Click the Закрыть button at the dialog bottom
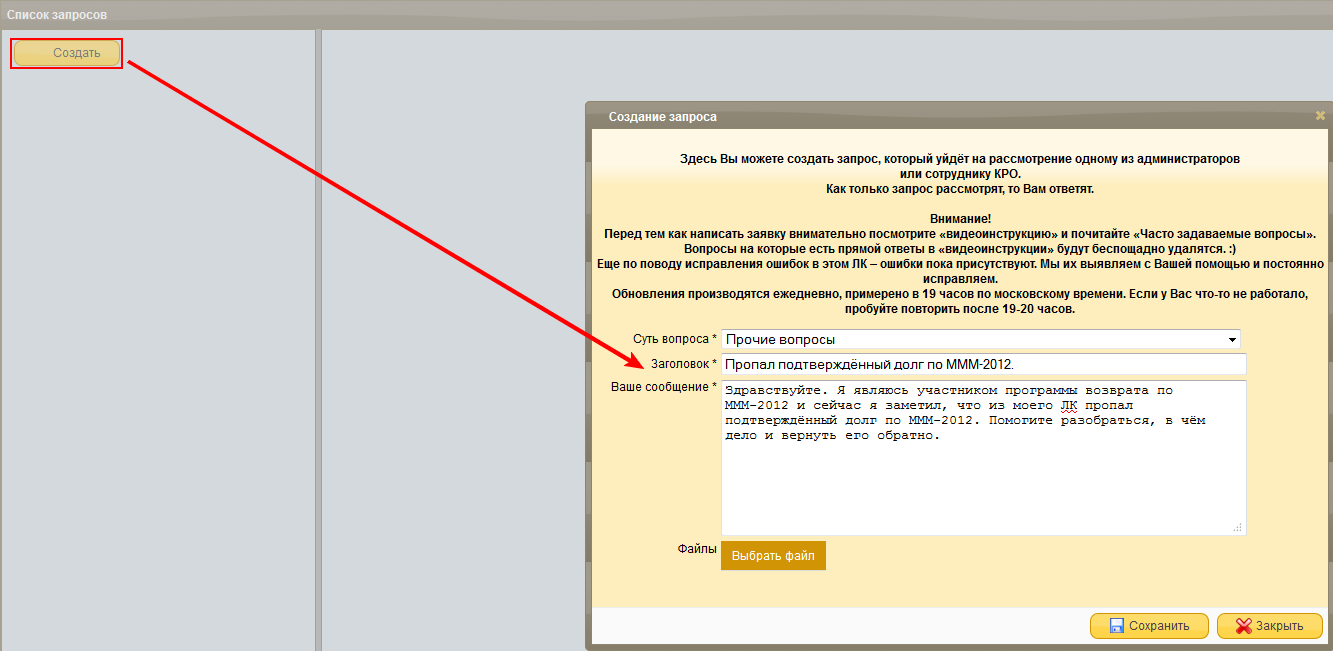Viewport: 1333px width, 651px height. tap(1270, 626)
